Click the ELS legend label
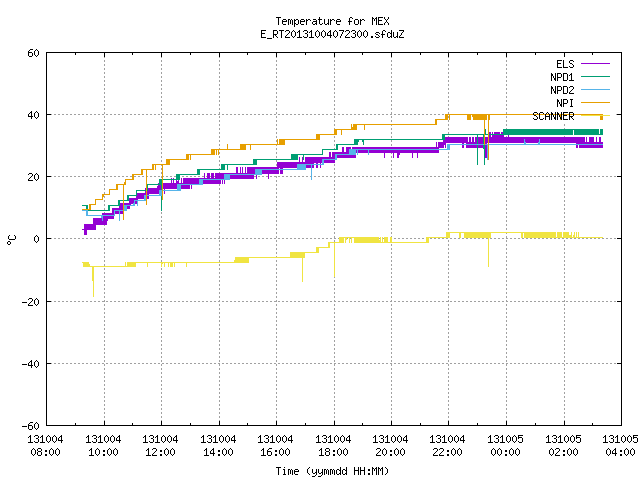The height and width of the screenshot is (480, 640). (565, 64)
